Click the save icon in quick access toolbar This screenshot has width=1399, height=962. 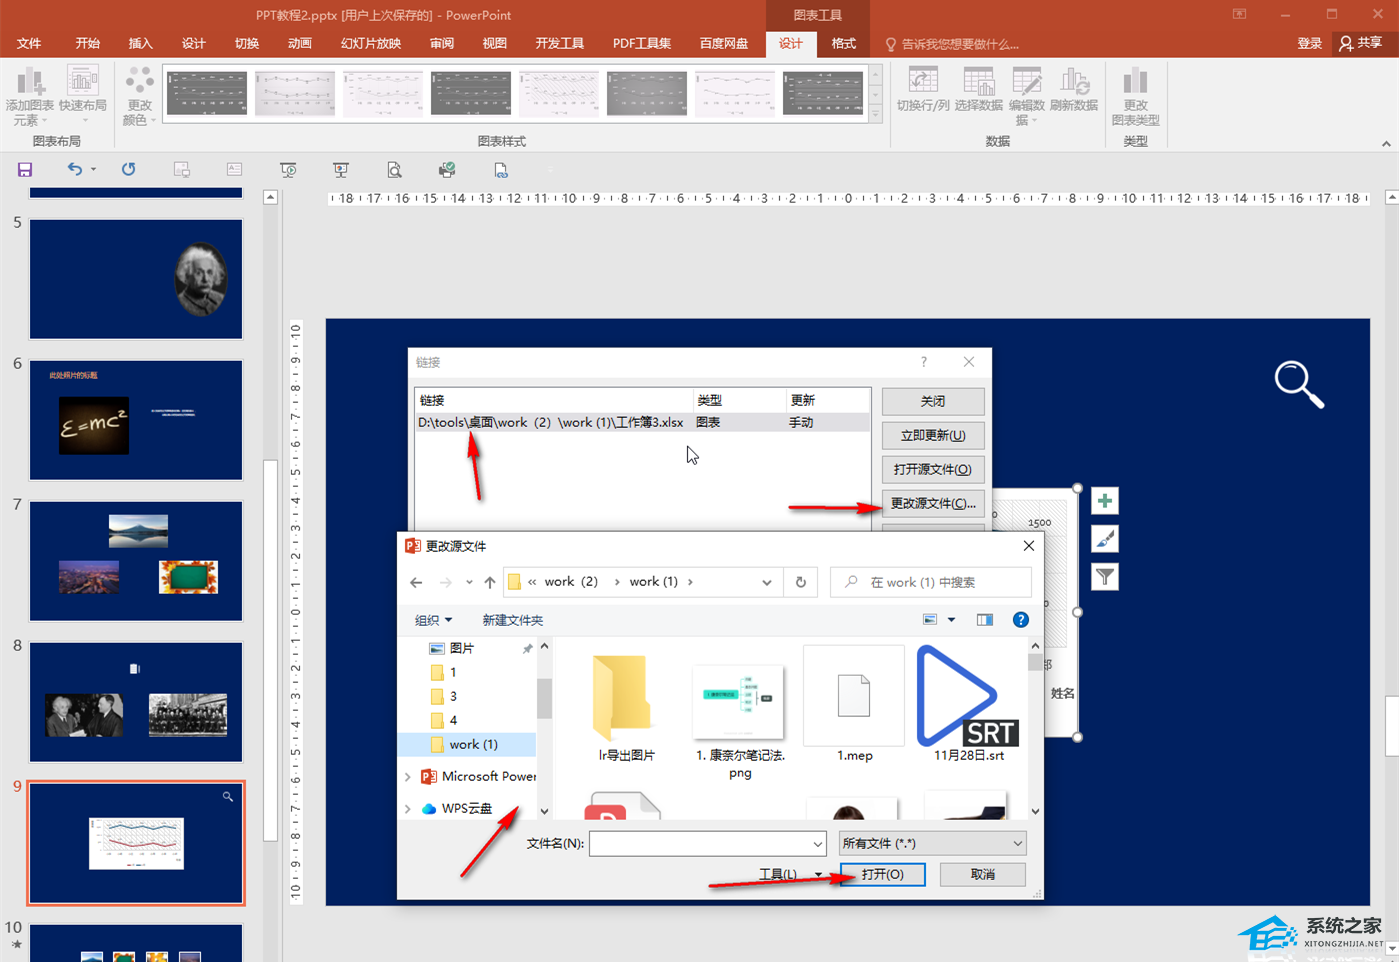tap(25, 170)
